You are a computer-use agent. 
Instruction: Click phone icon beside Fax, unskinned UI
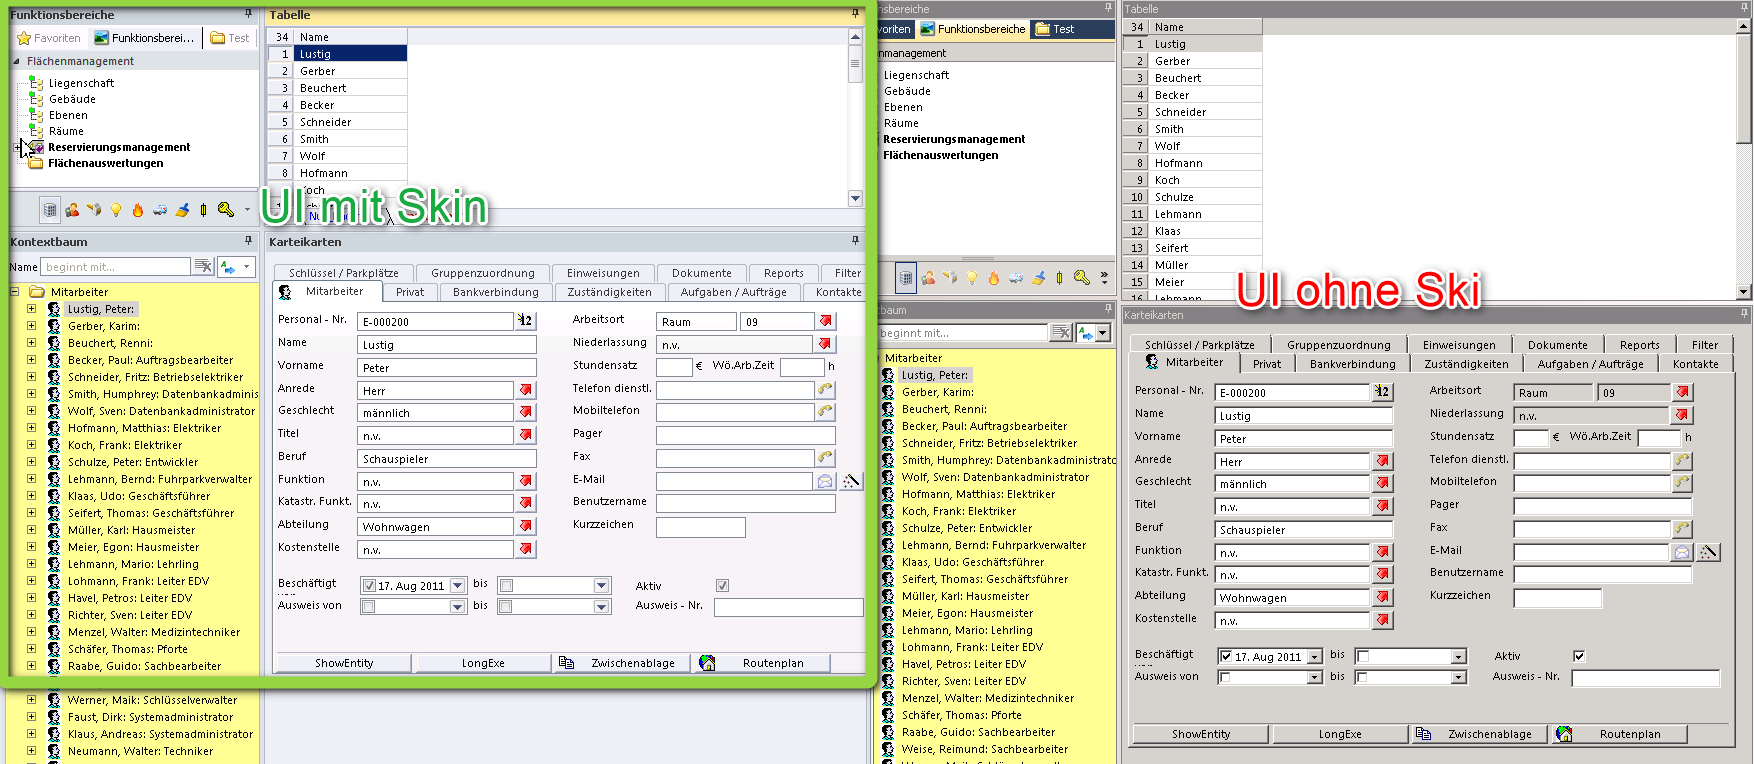pyautogui.click(x=1682, y=528)
